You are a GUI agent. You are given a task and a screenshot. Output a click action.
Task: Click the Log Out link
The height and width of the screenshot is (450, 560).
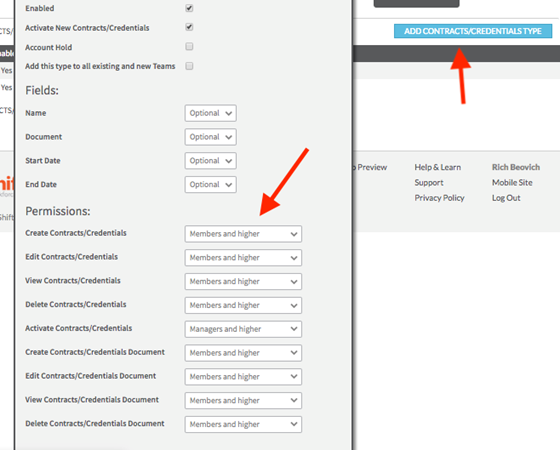pos(506,198)
